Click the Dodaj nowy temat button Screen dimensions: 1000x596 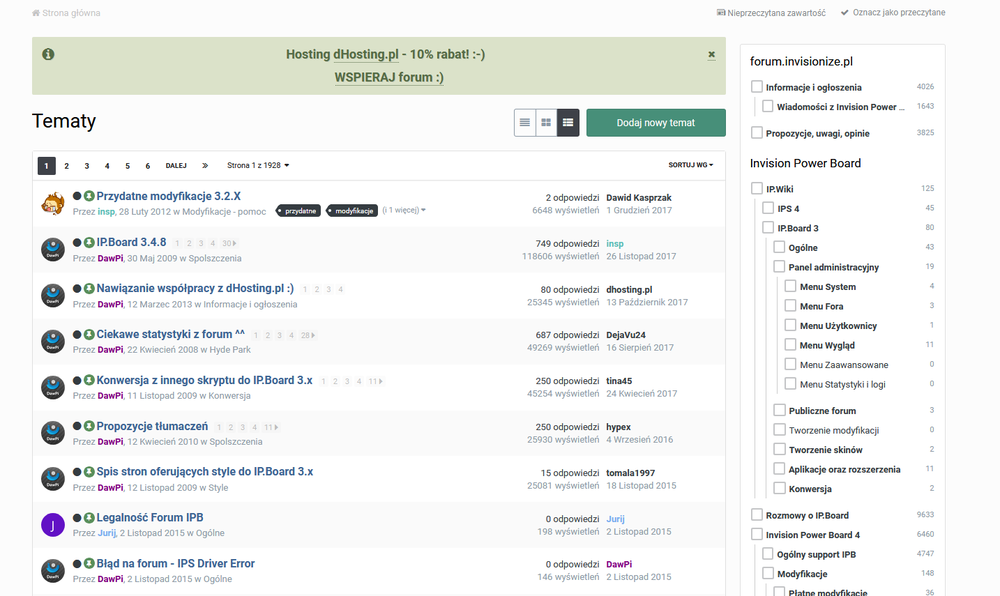pyautogui.click(x=655, y=123)
